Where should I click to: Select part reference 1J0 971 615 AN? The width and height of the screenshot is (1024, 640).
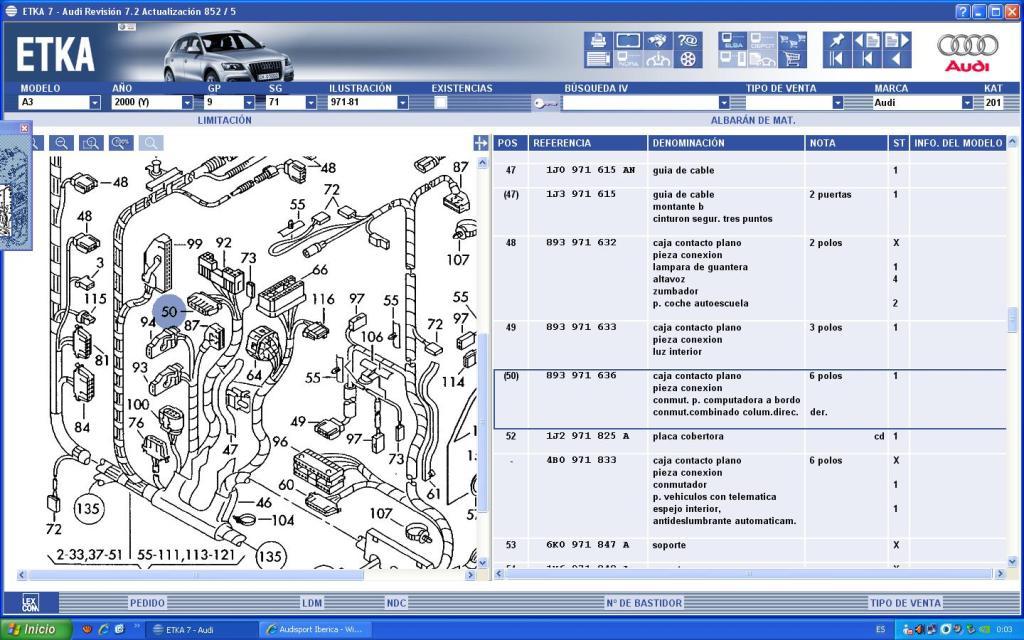[x=590, y=170]
